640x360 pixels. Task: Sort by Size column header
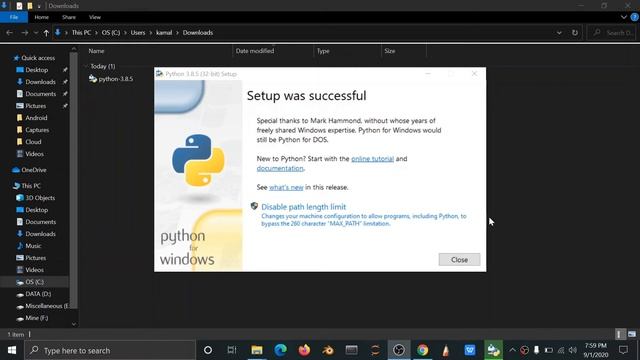pyautogui.click(x=389, y=51)
